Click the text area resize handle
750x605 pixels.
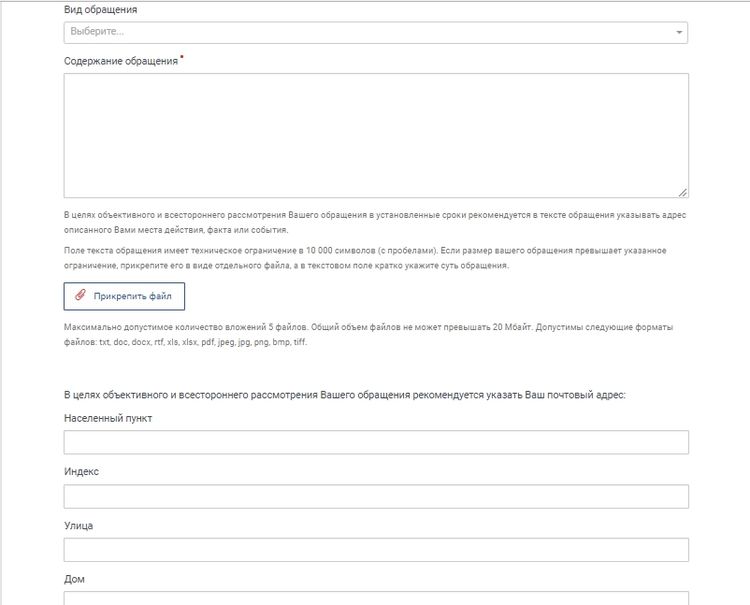point(683,192)
